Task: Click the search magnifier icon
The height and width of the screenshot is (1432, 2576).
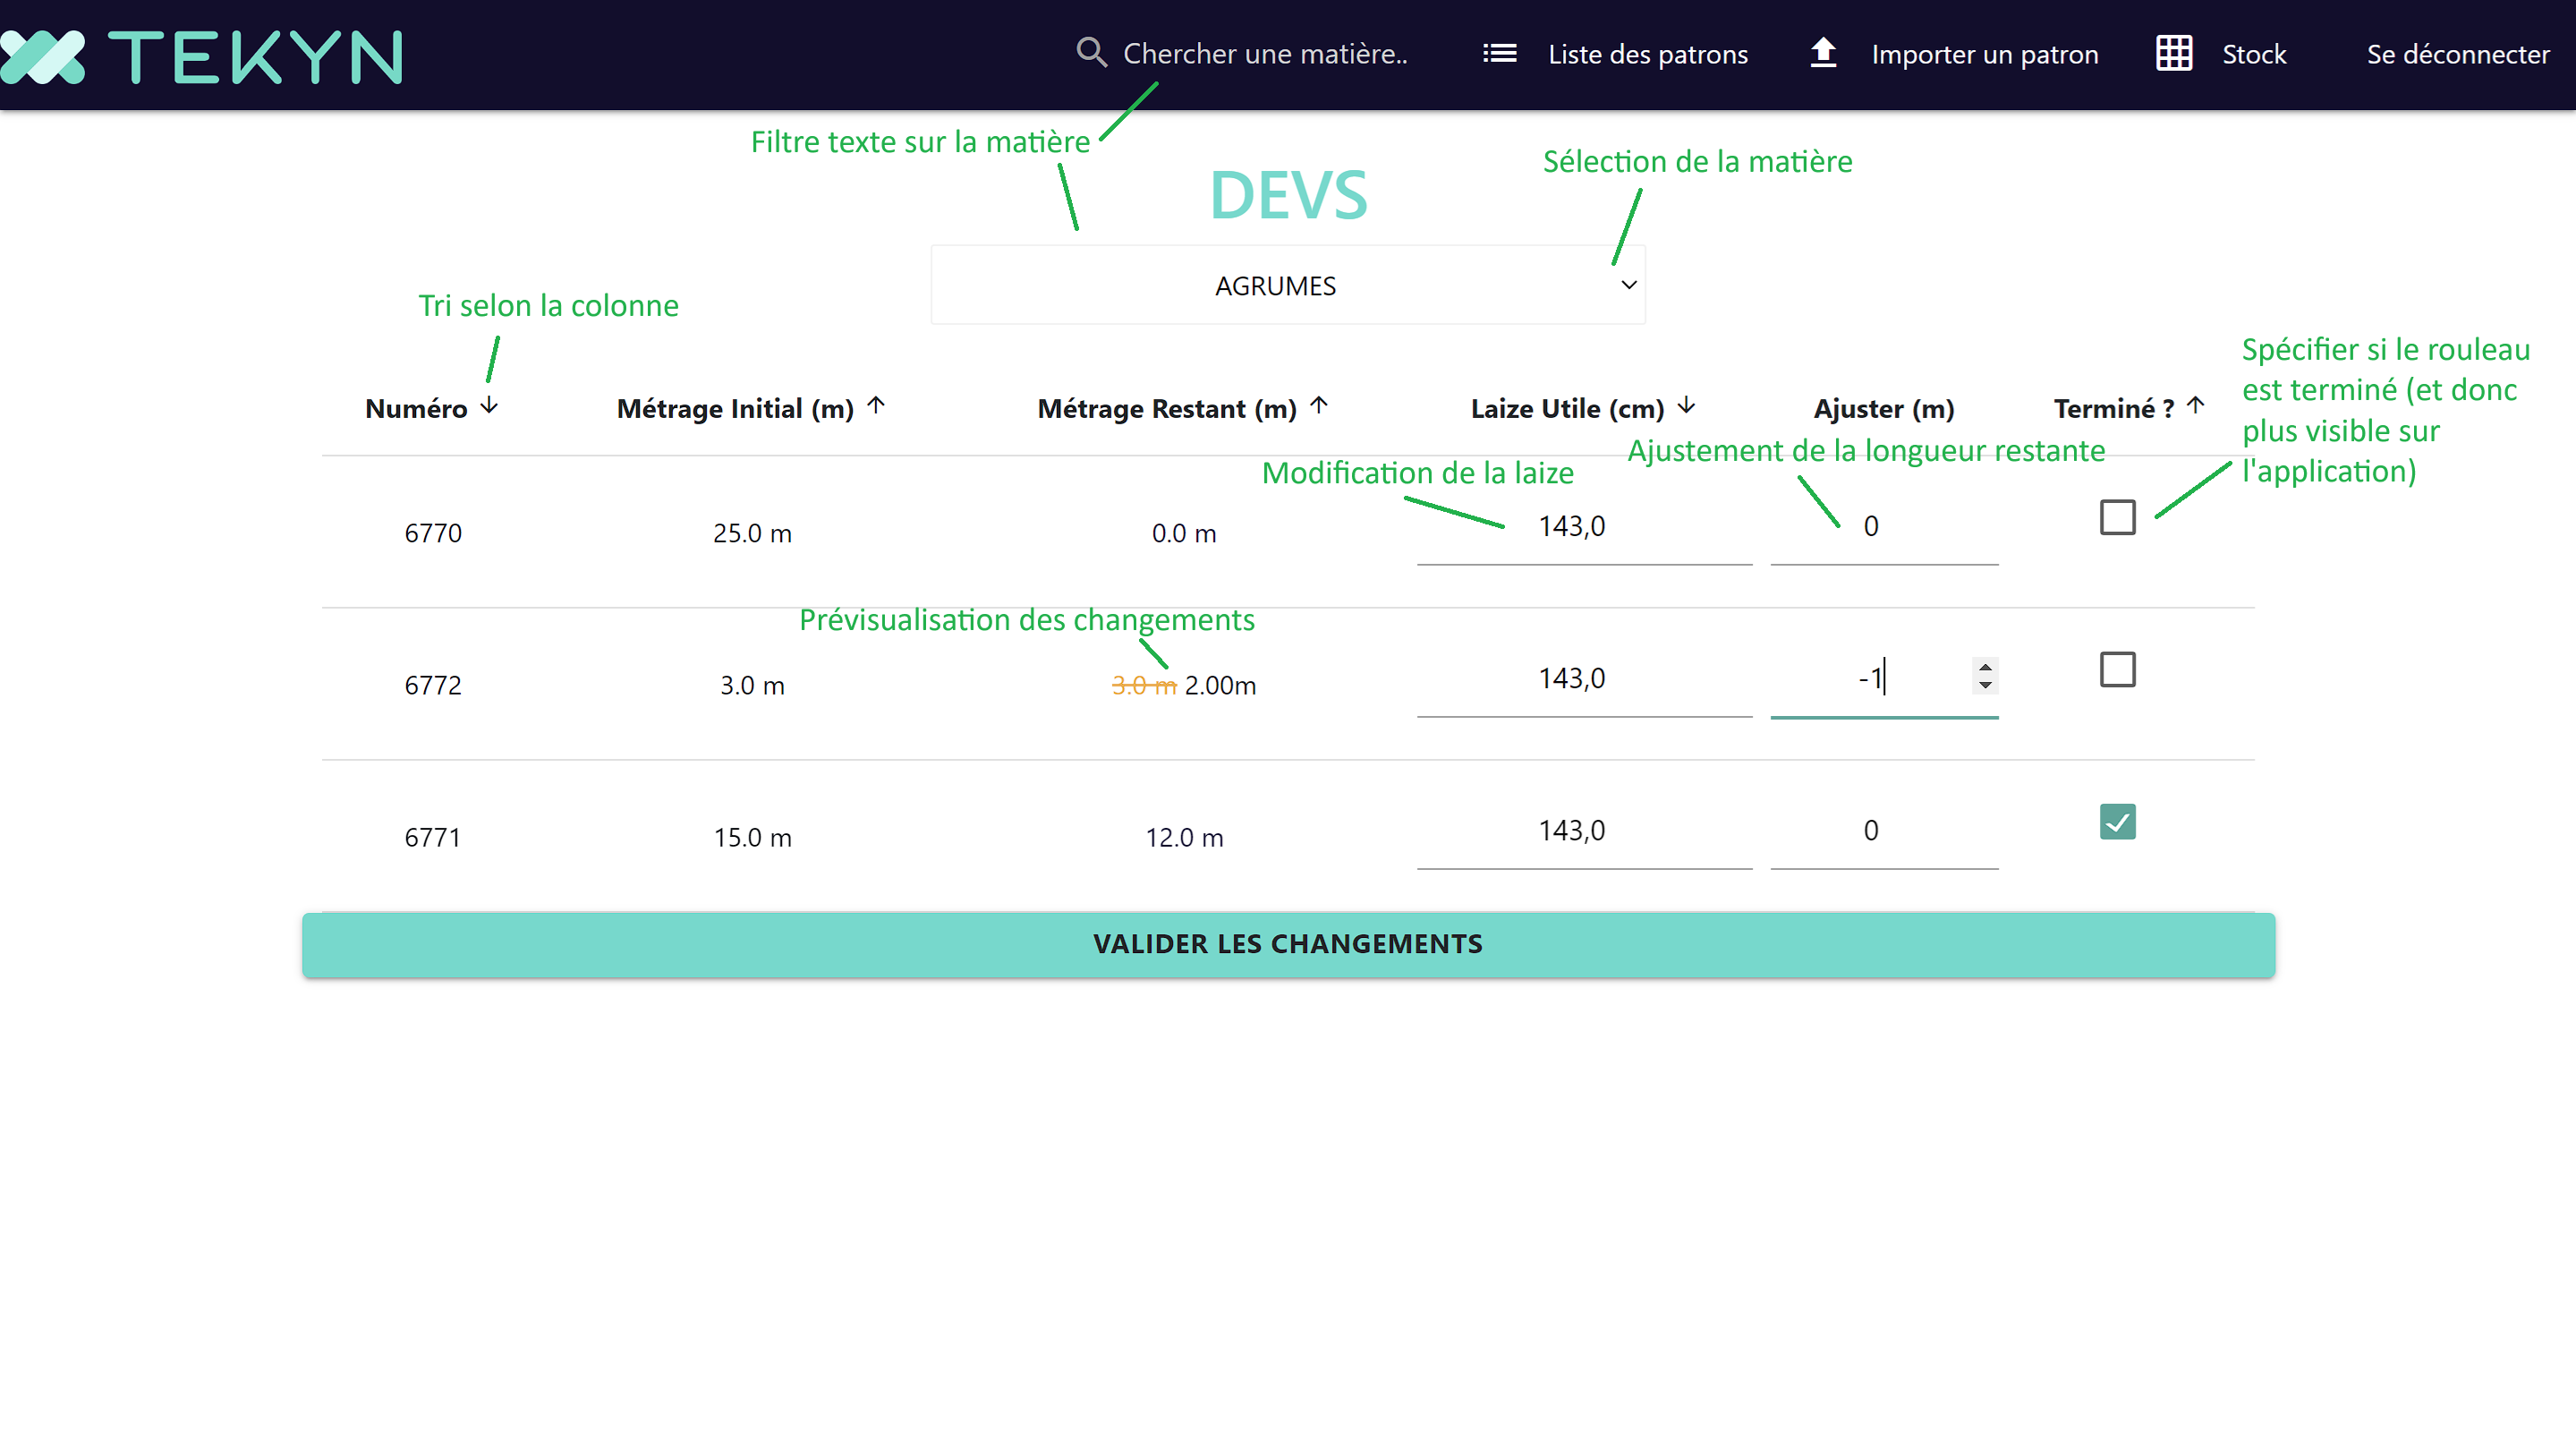Action: coord(1091,53)
